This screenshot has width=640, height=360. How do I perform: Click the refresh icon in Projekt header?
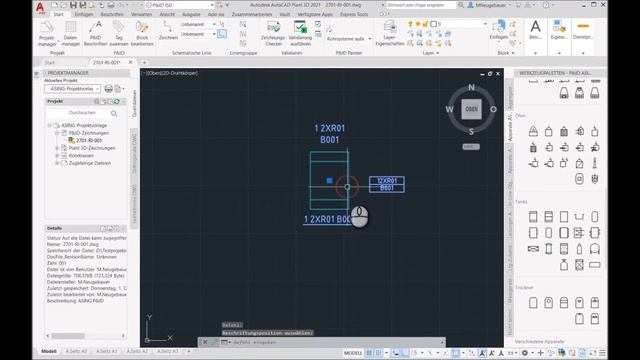117,101
